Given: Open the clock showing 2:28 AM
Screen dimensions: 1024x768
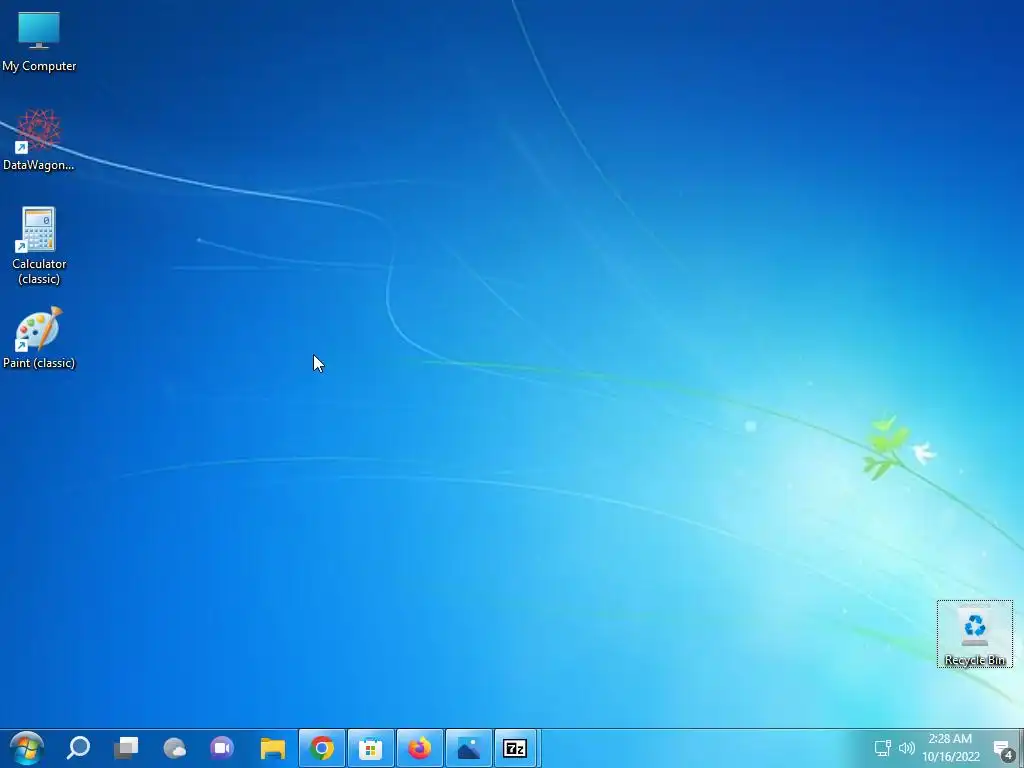Looking at the screenshot, I should (950, 739).
